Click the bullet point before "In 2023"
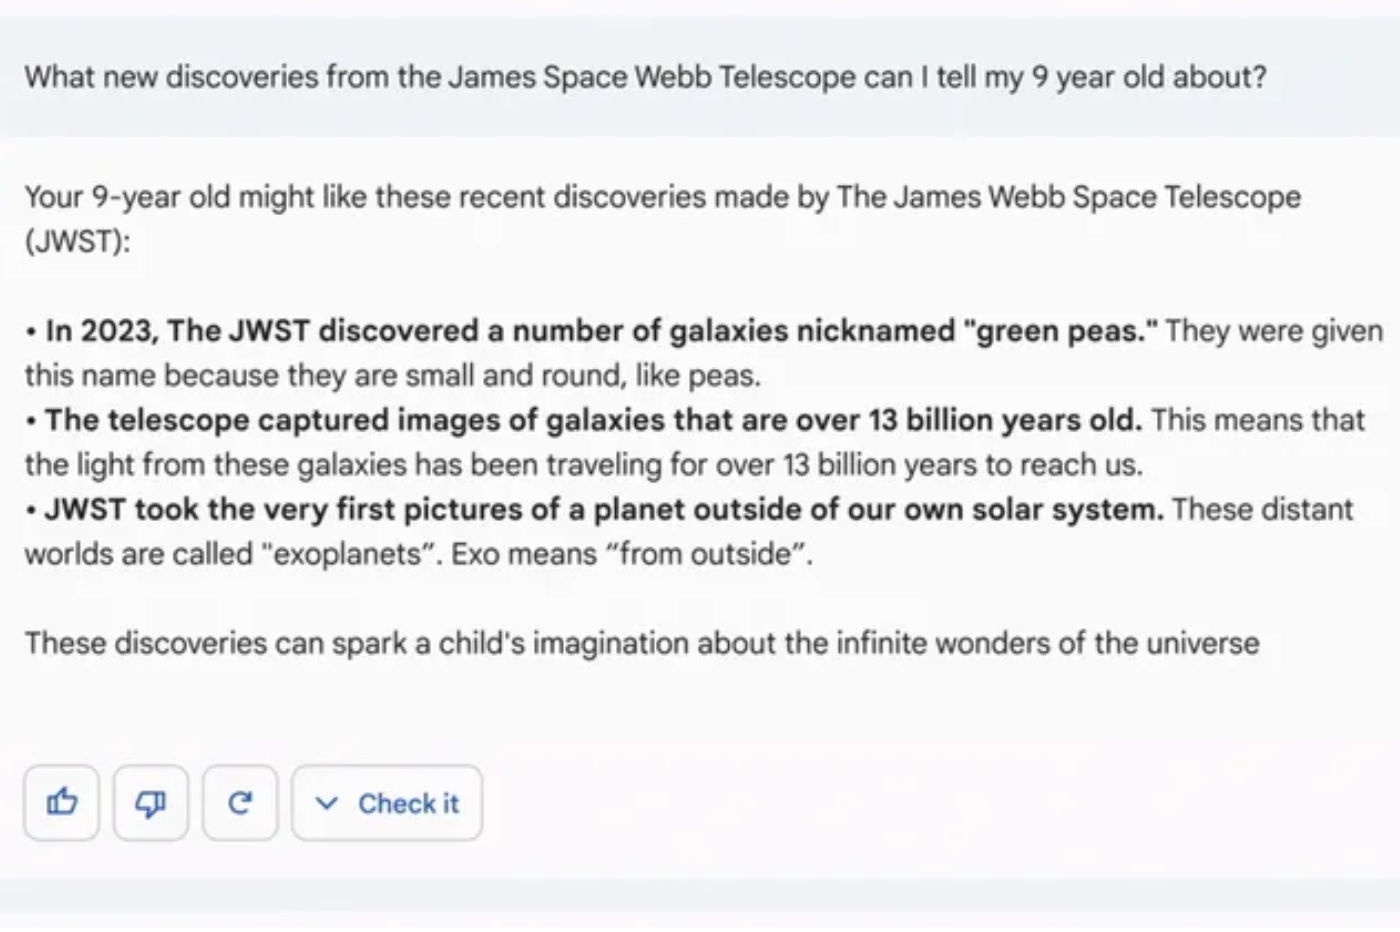Image resolution: width=1400 pixels, height=932 pixels. click(x=32, y=332)
